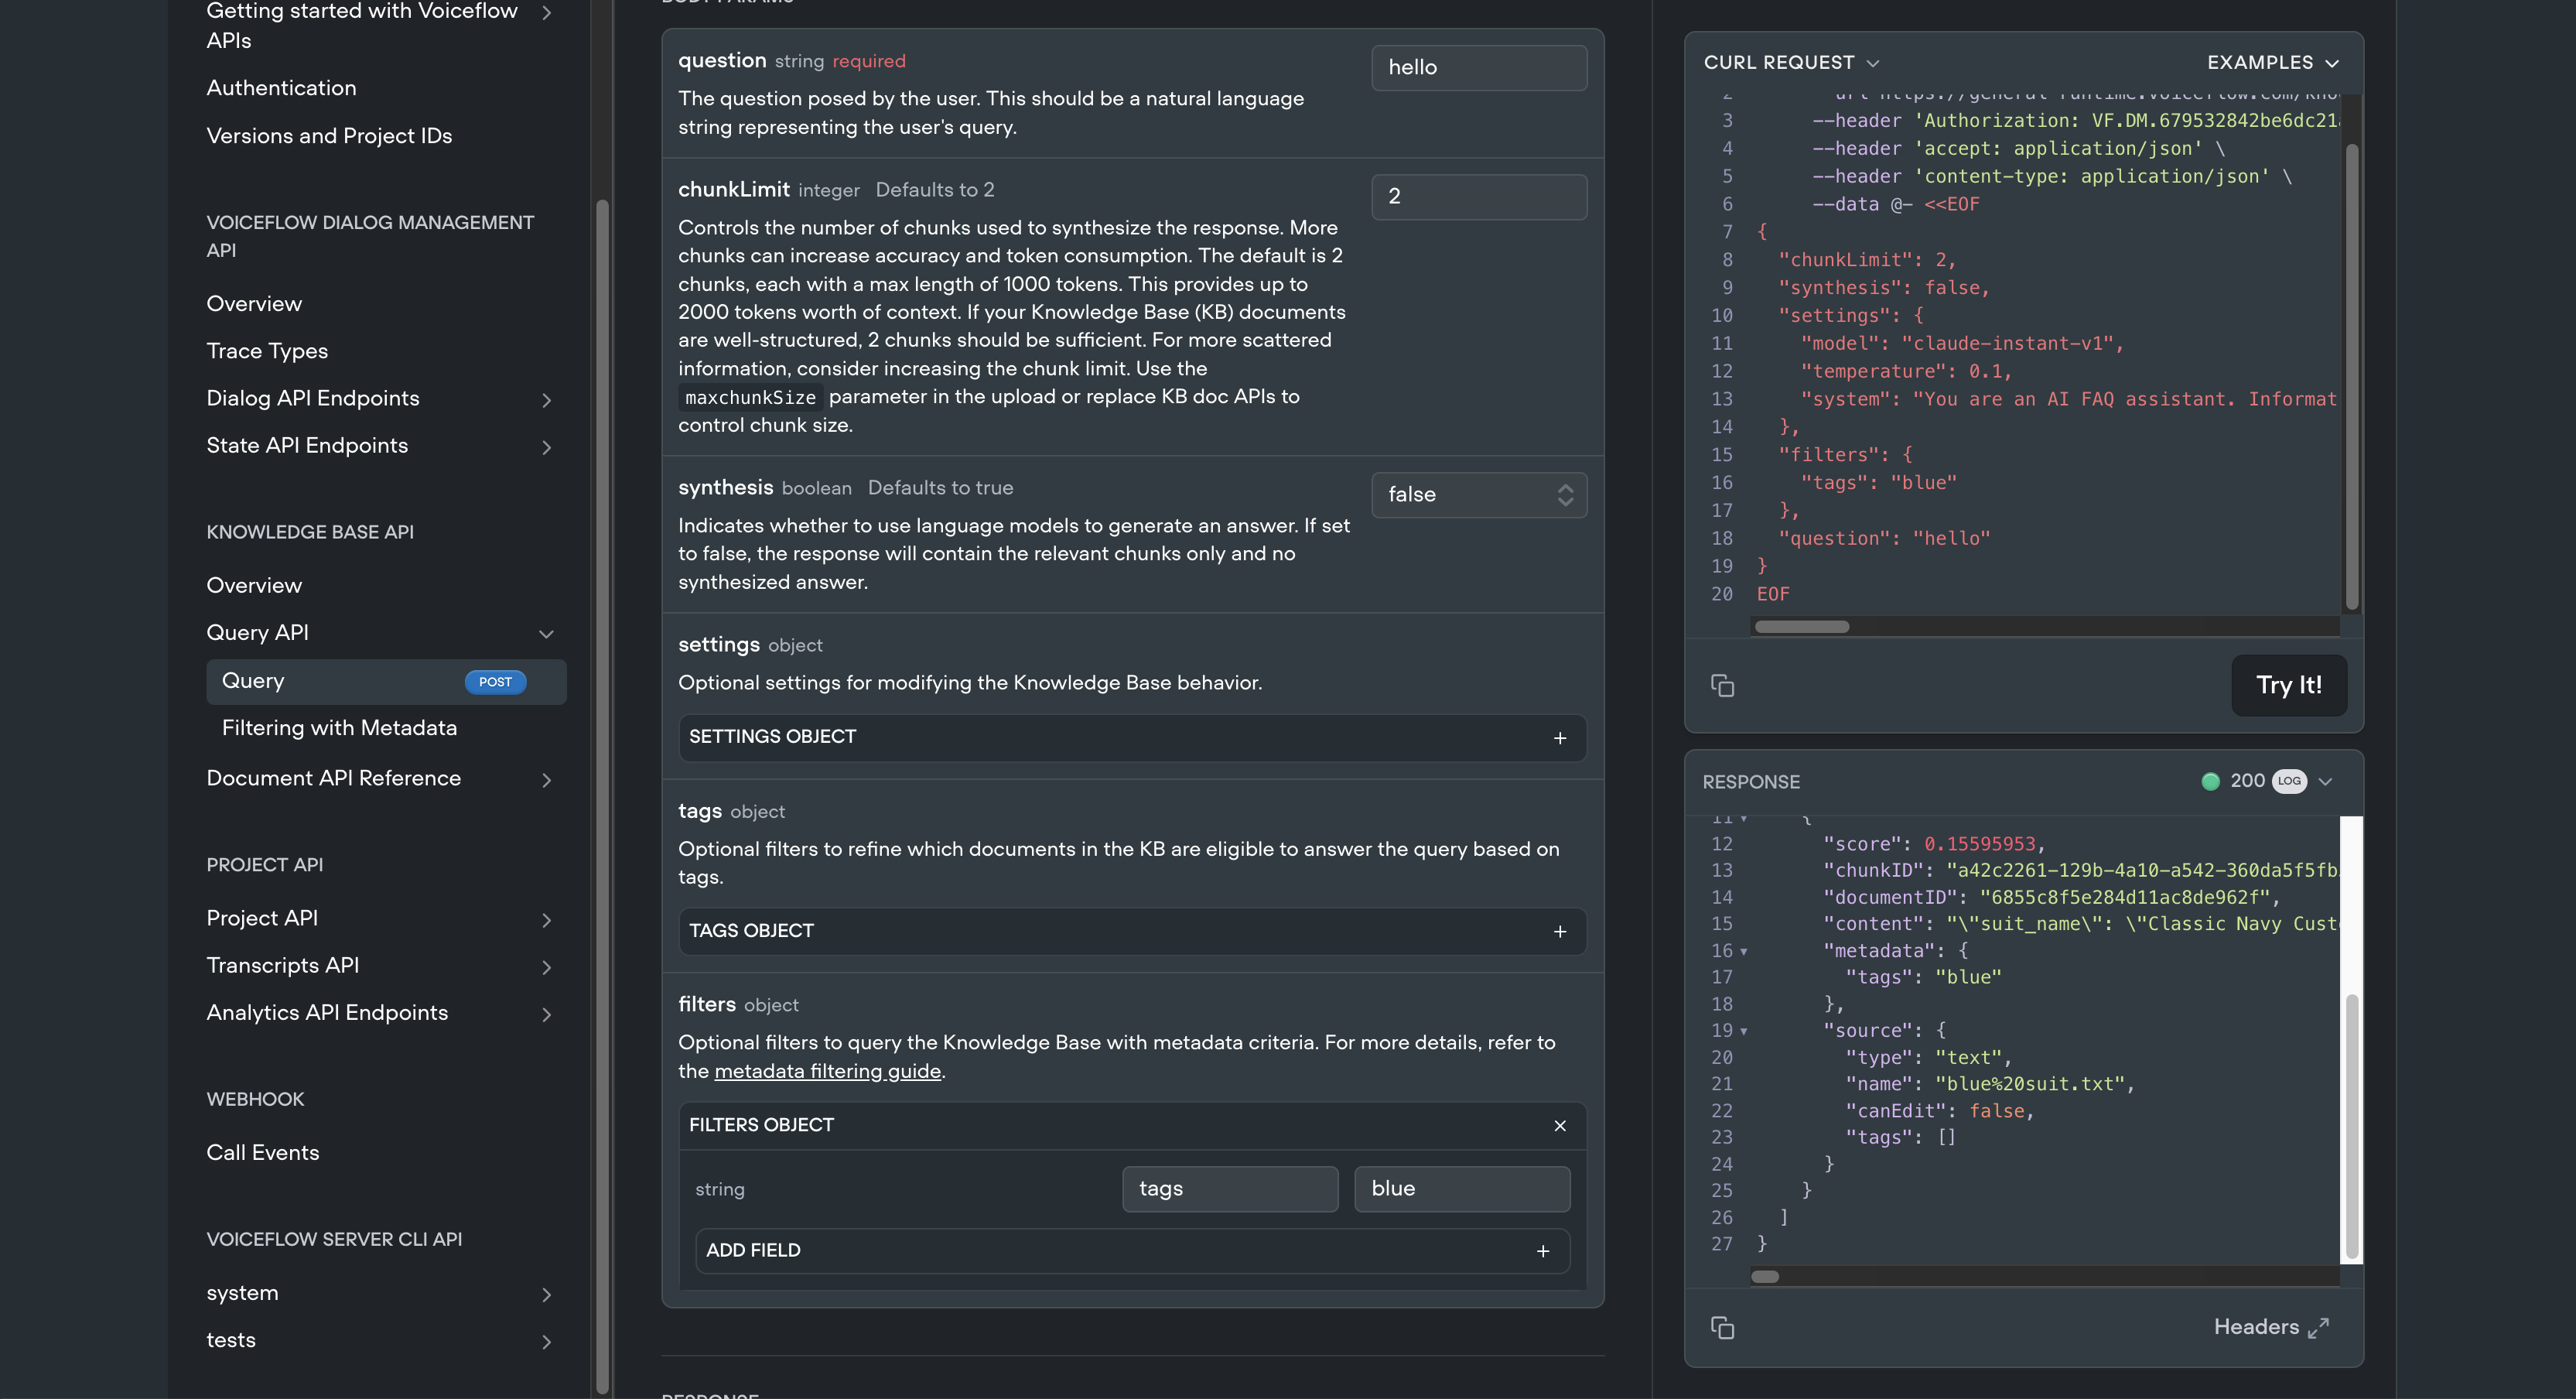The height and width of the screenshot is (1399, 2576).
Task: Open the synthesis boolean dropdown
Action: pyautogui.click(x=1478, y=494)
